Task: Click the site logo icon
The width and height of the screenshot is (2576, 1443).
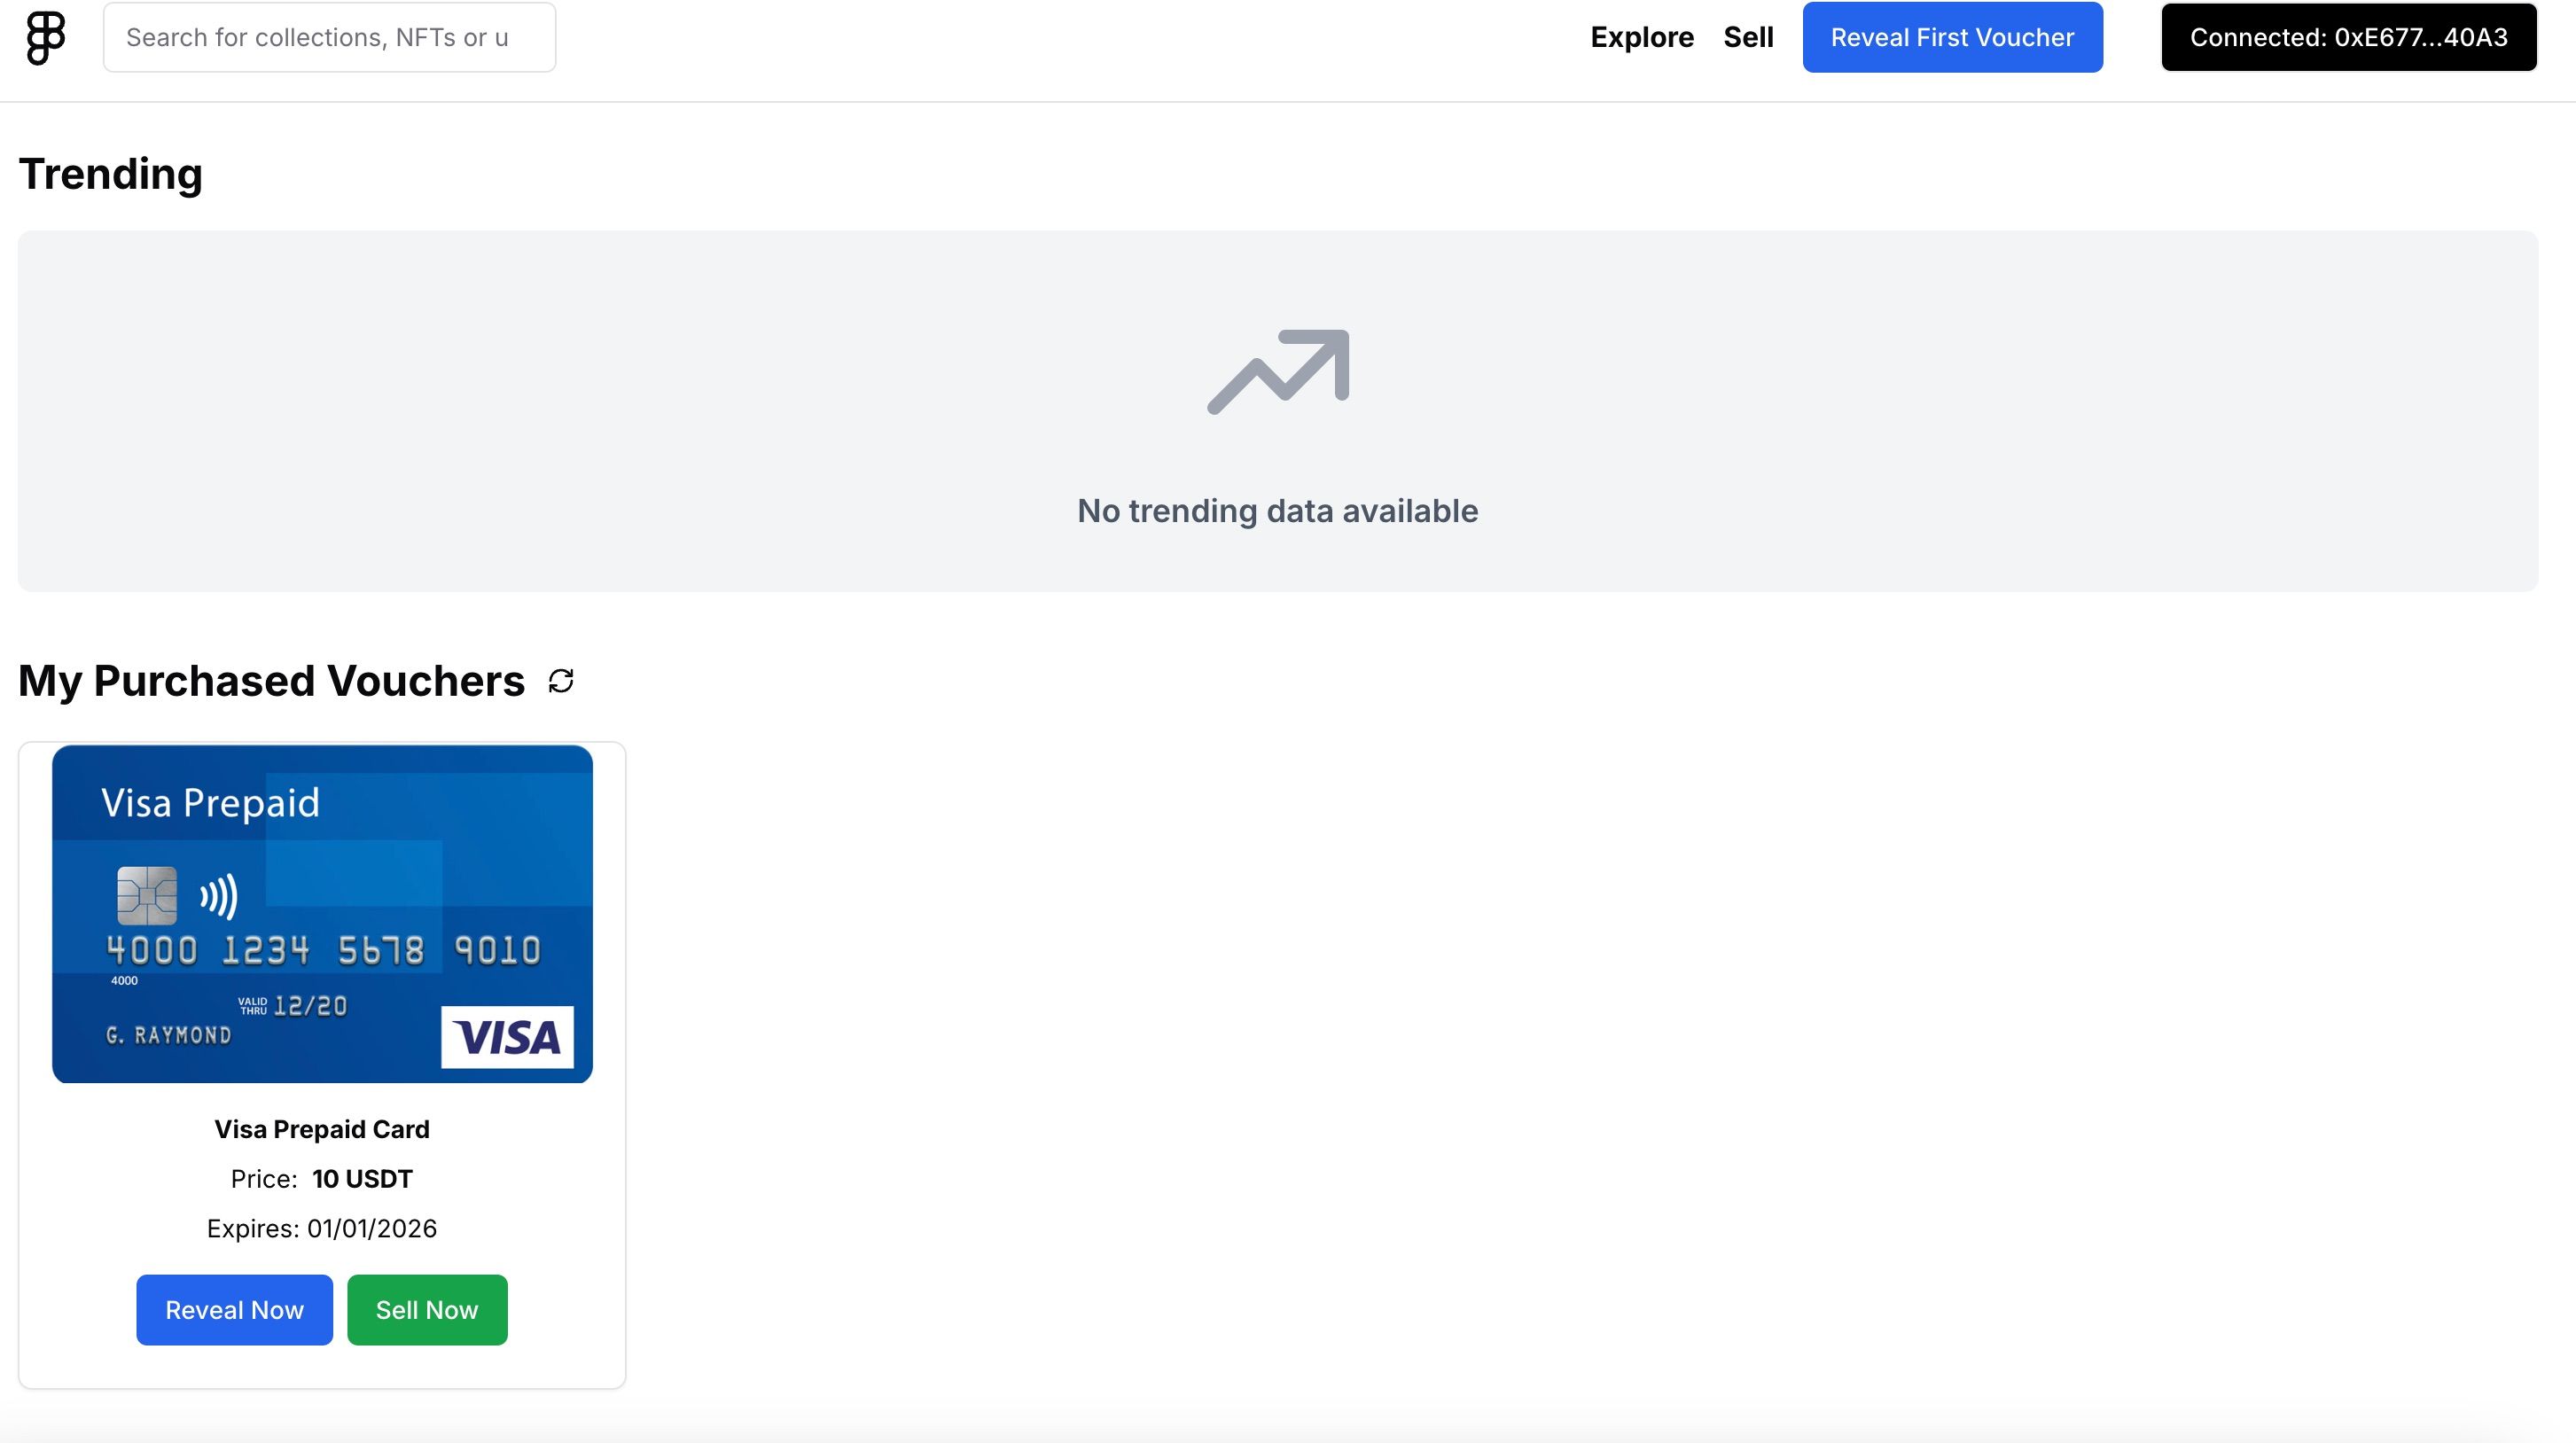Action: click(x=46, y=37)
